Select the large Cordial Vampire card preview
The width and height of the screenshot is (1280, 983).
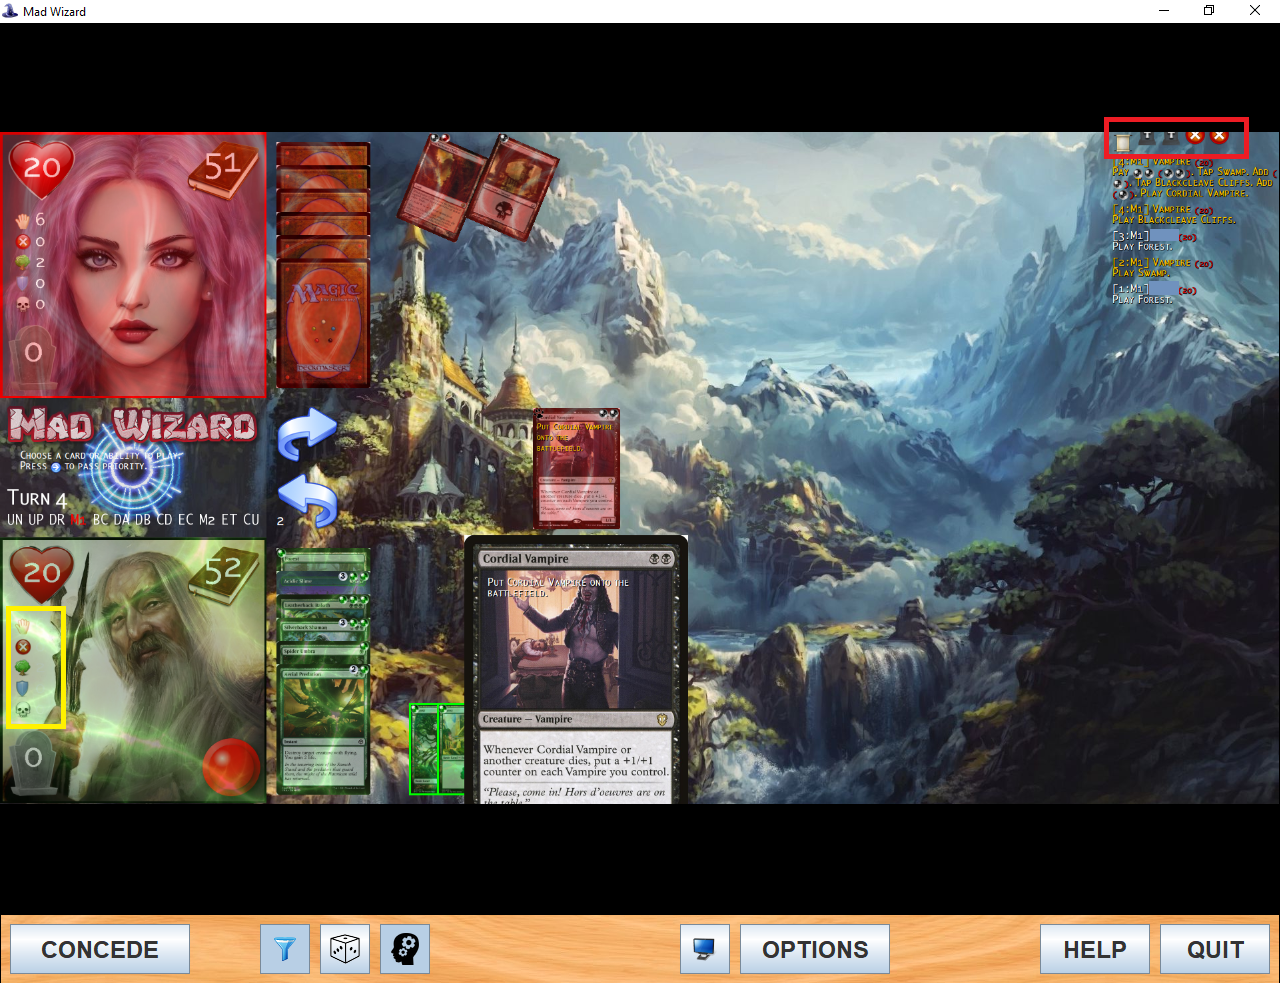(x=575, y=670)
